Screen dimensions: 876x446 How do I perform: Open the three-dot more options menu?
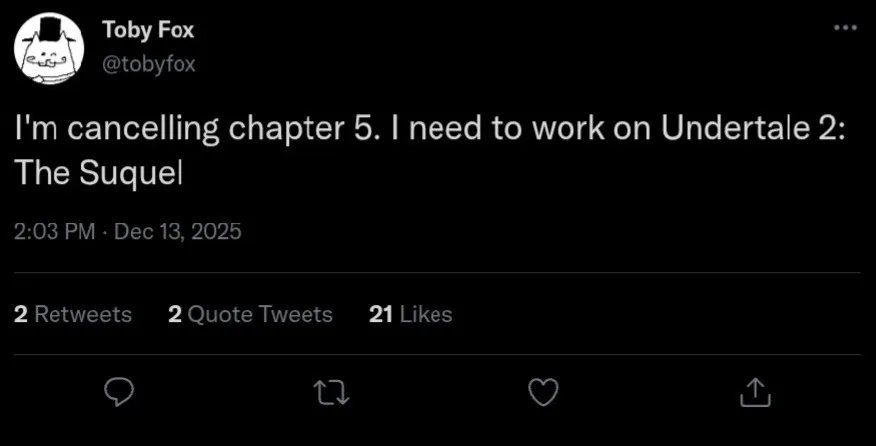coord(845,28)
